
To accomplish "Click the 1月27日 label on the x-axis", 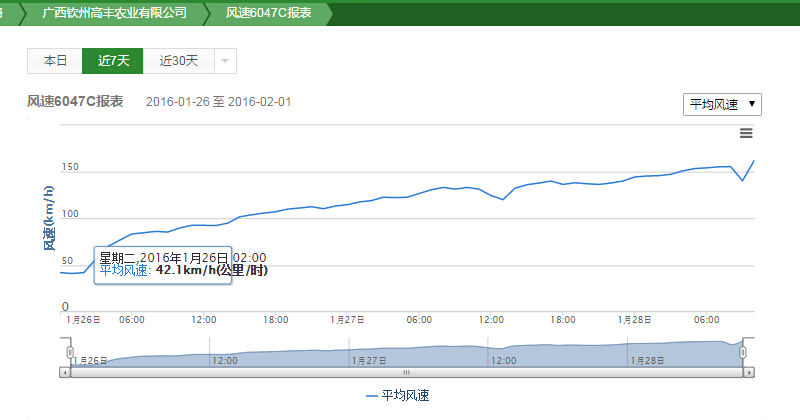I will coord(346,320).
